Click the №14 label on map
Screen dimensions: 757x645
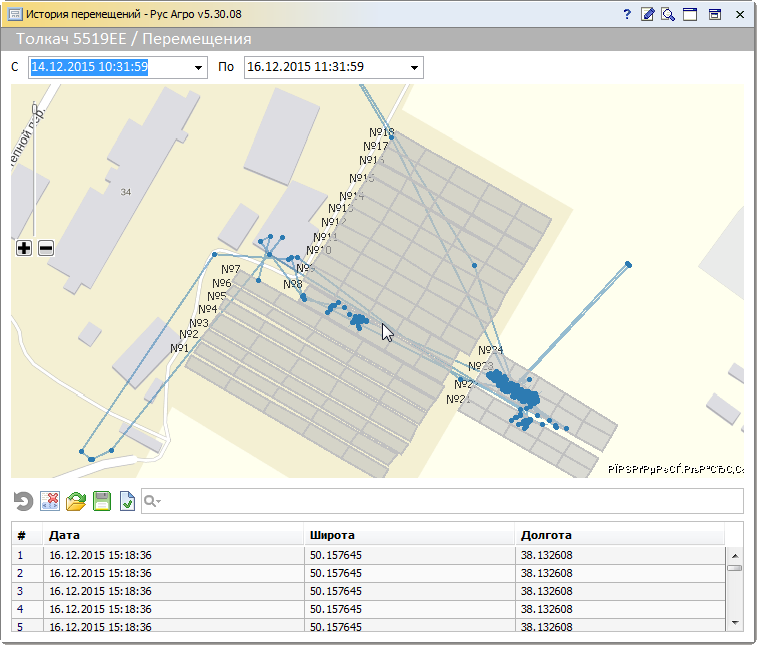point(351,196)
